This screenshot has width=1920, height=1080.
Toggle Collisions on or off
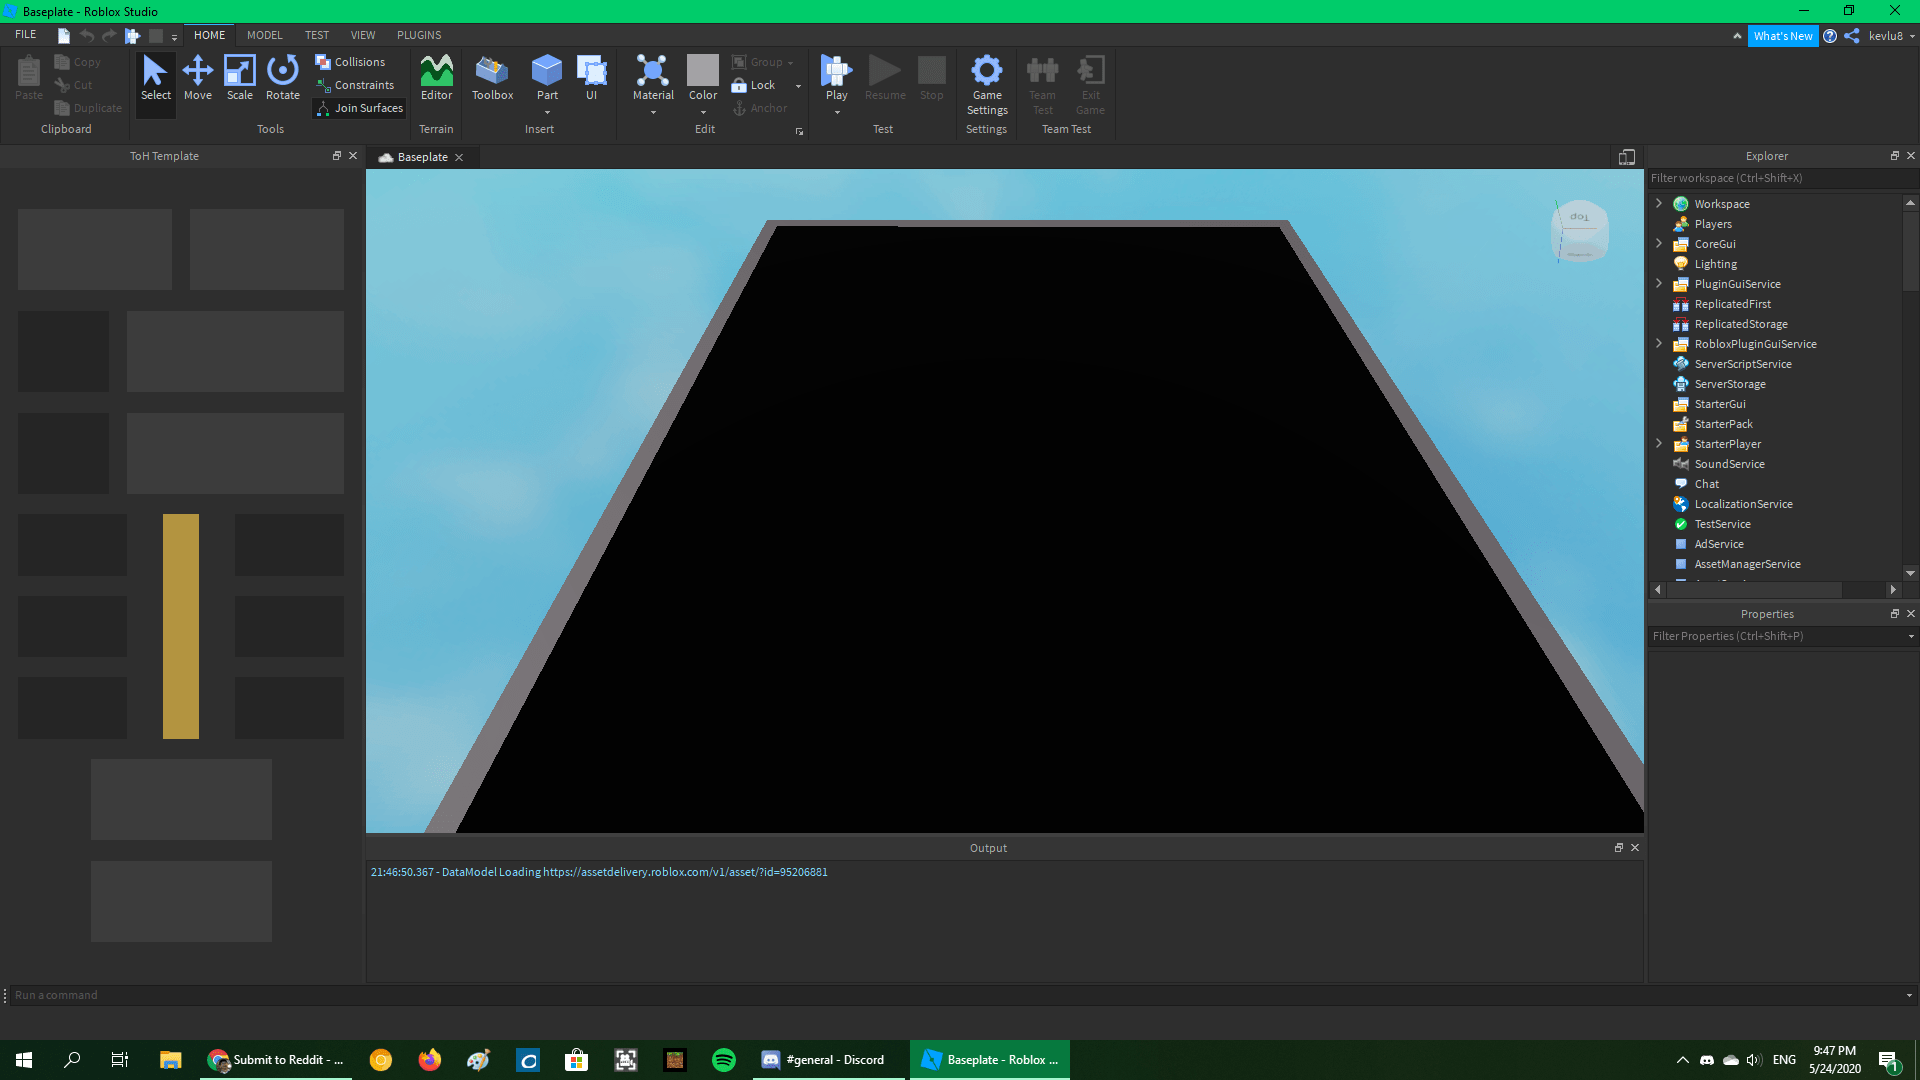pyautogui.click(x=351, y=62)
